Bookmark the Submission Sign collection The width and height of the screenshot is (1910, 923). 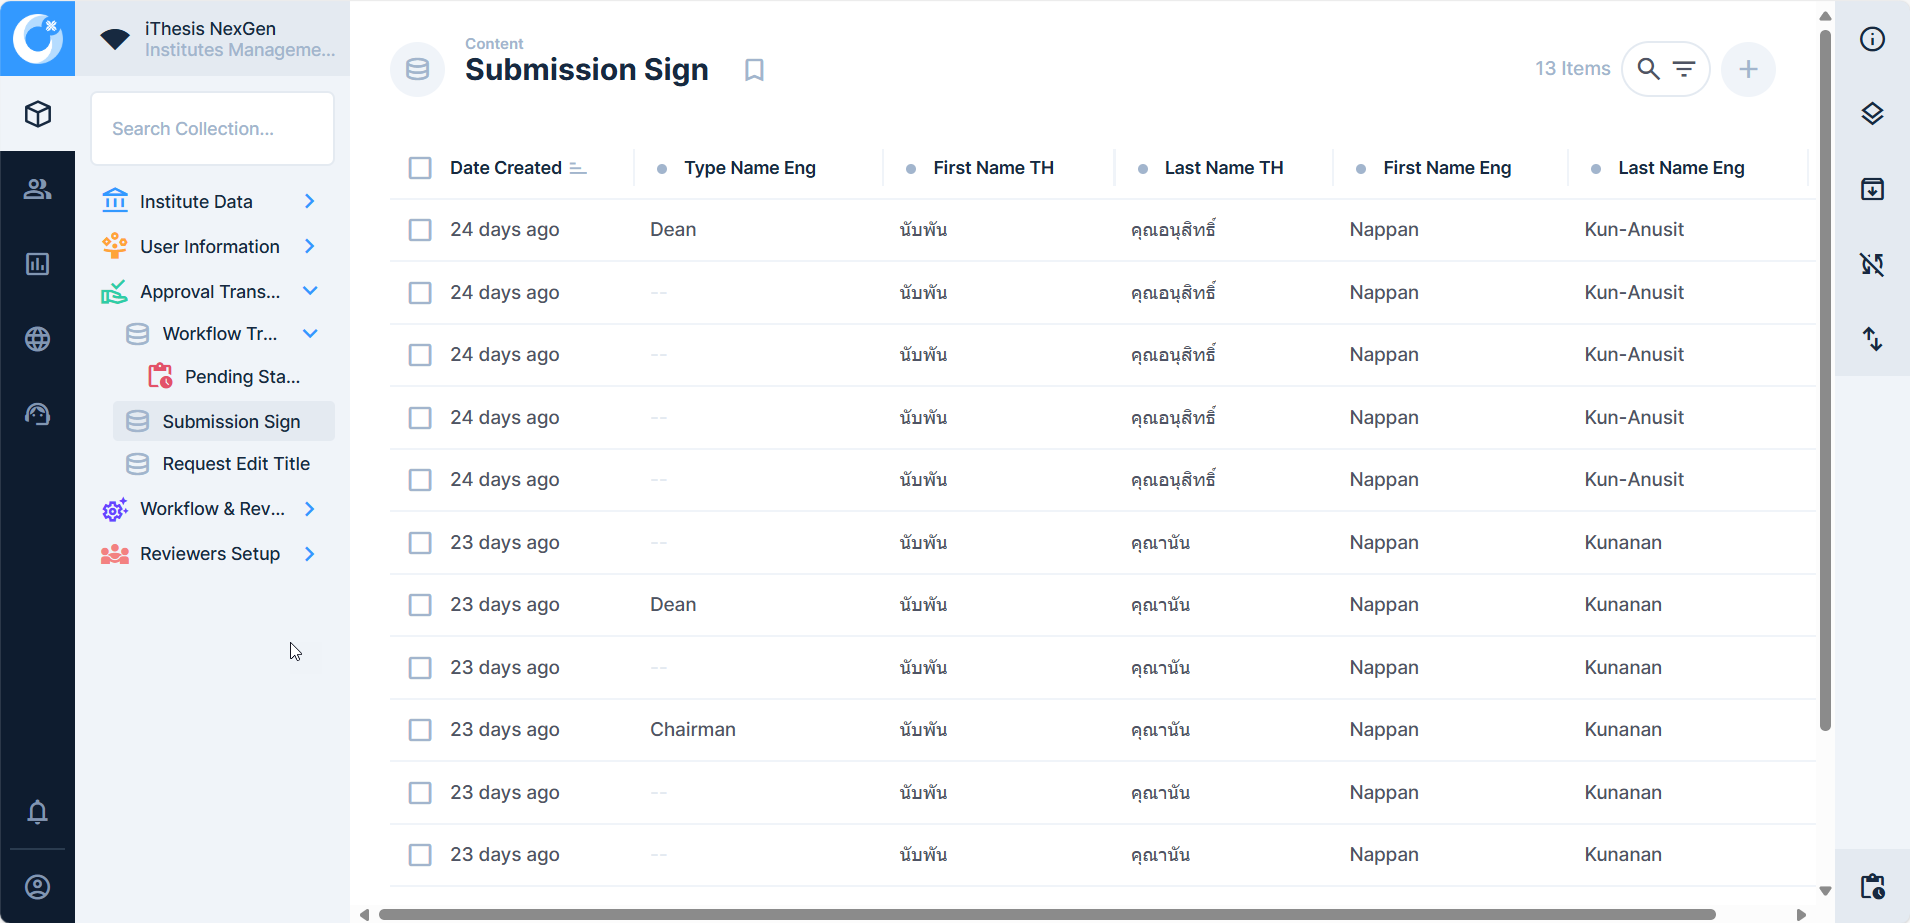[754, 70]
